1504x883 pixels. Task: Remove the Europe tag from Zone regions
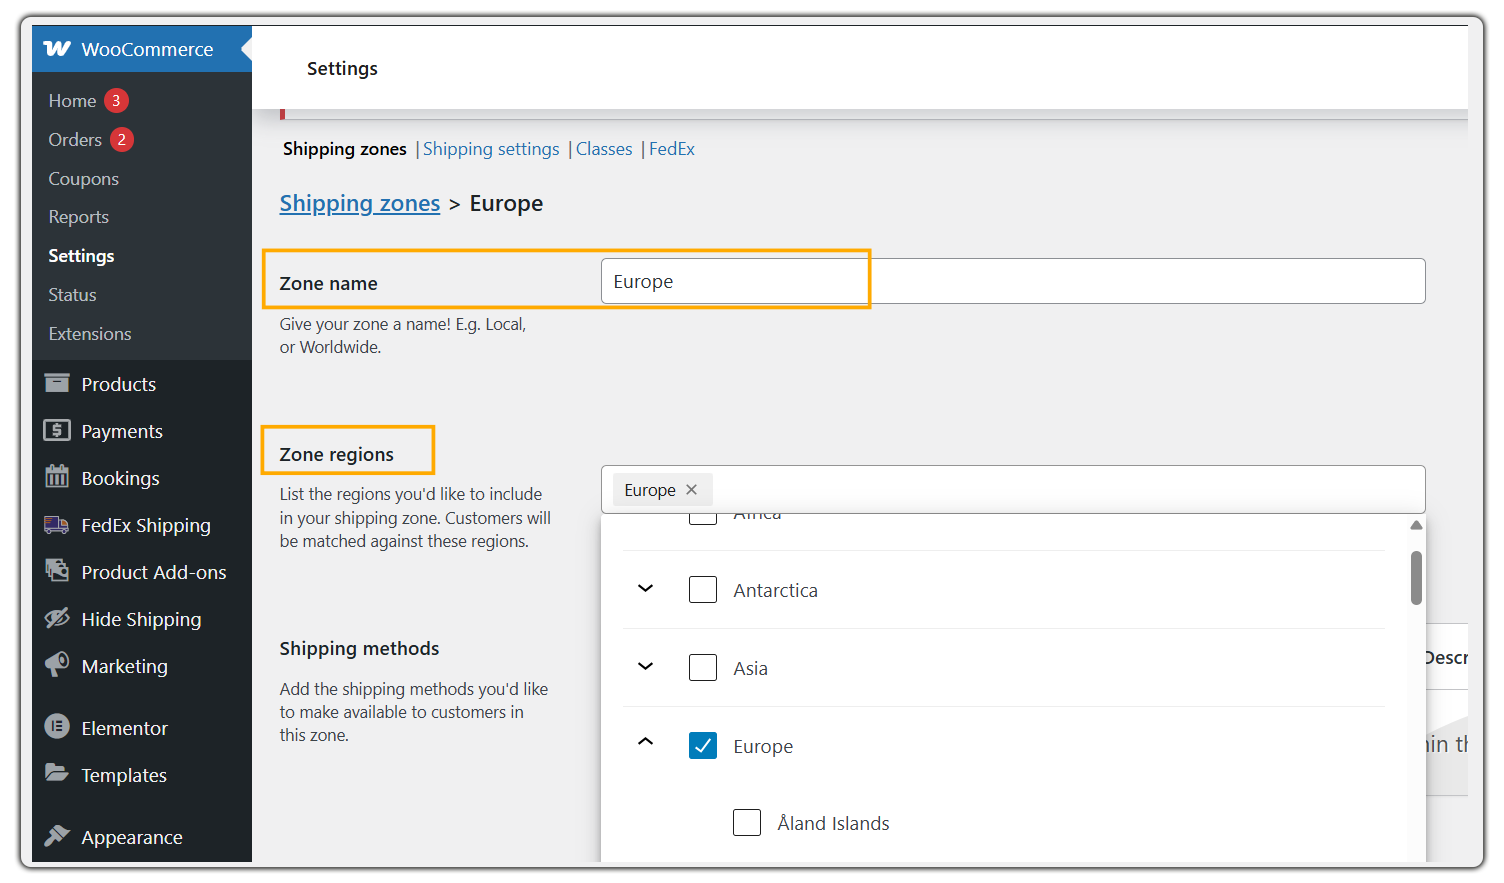(x=691, y=490)
